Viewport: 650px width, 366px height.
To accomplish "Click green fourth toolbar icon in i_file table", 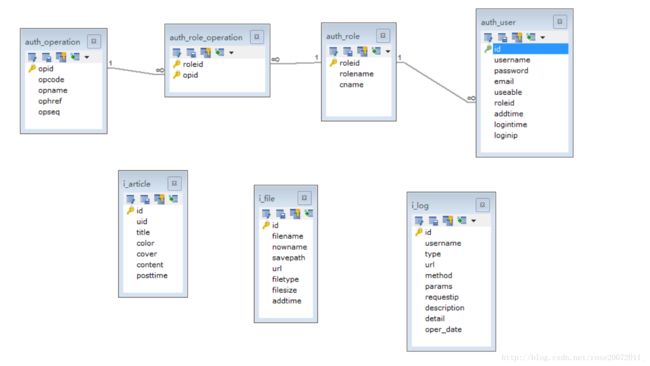I will coord(309,213).
